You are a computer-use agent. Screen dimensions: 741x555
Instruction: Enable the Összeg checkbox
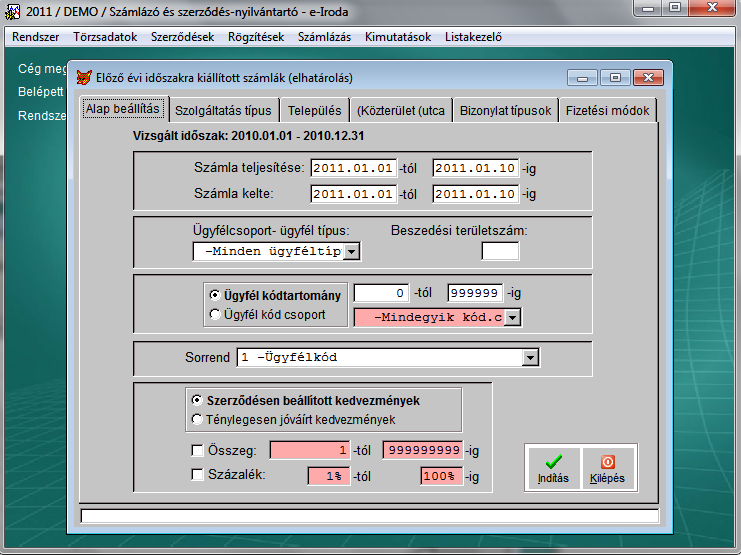pos(195,451)
